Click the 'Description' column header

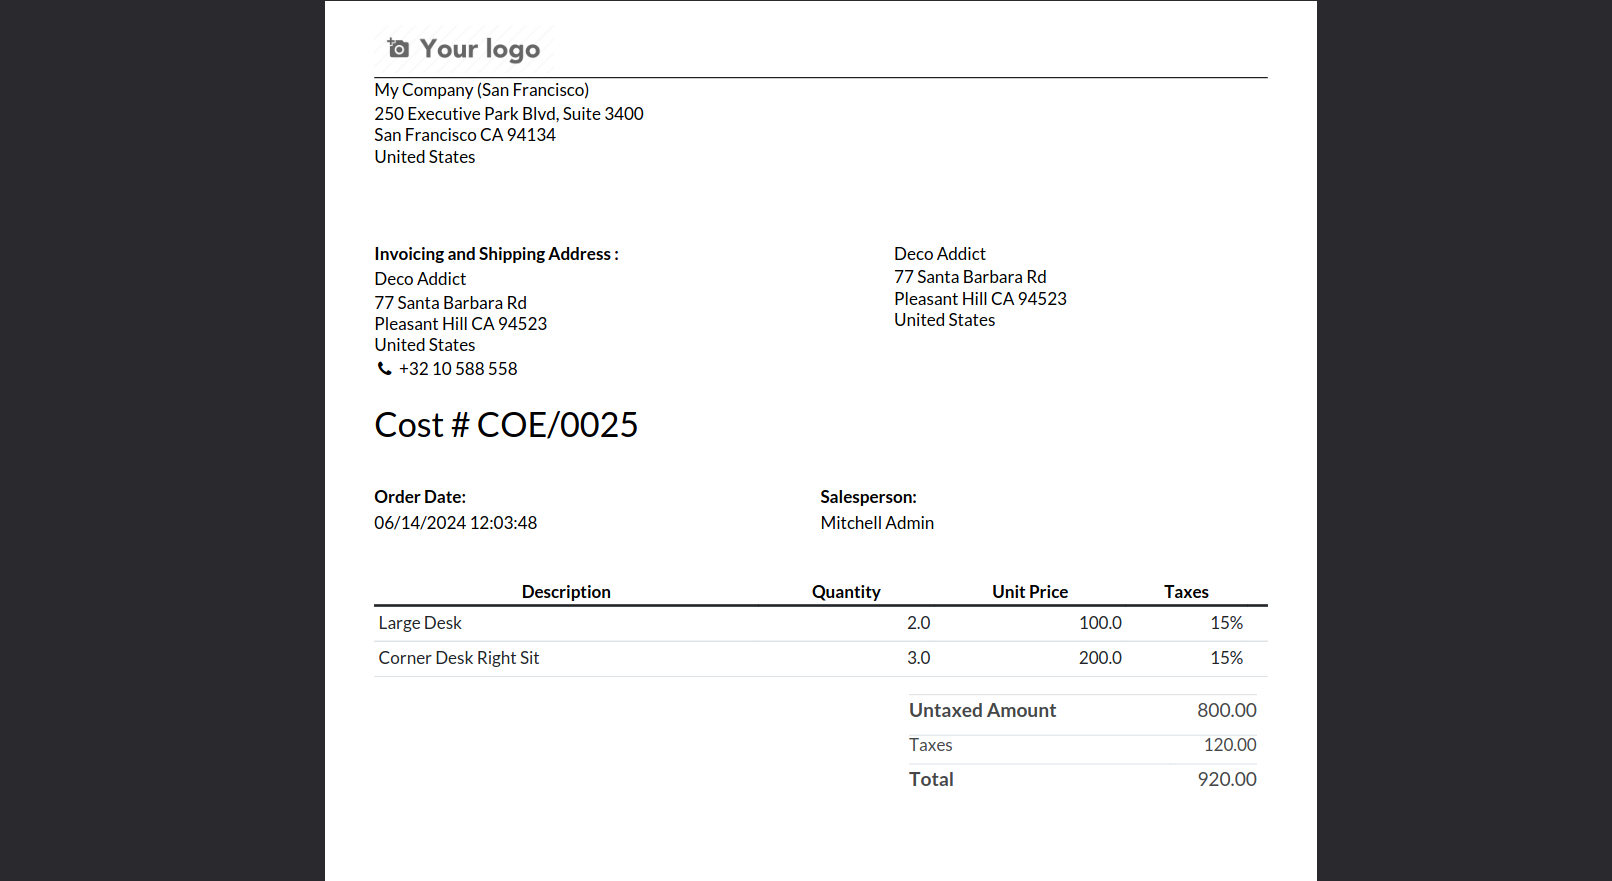point(566,592)
